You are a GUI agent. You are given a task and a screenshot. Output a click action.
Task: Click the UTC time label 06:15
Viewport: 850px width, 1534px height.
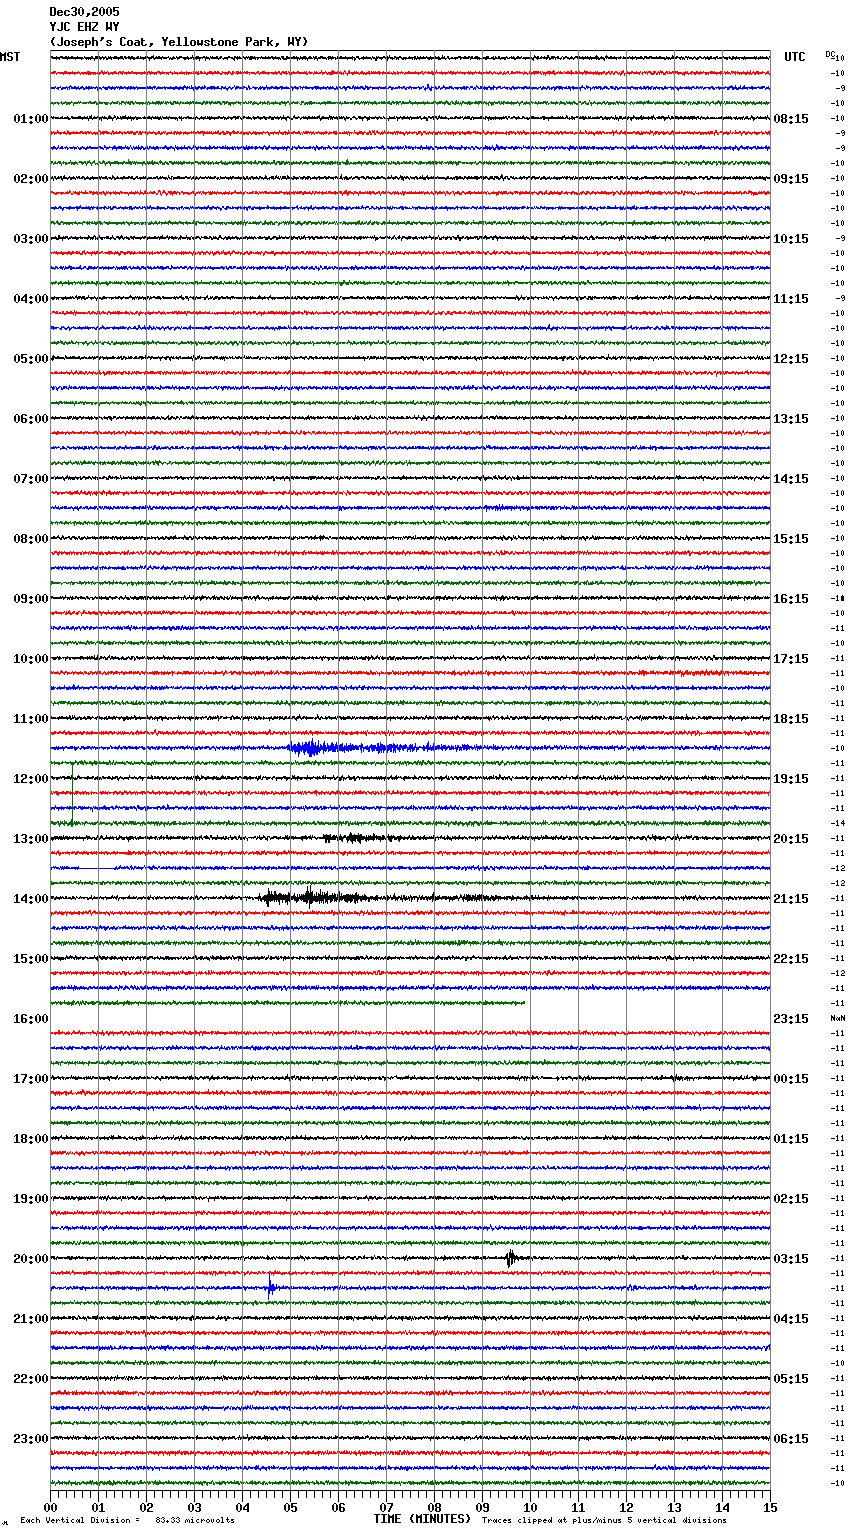pos(791,1439)
